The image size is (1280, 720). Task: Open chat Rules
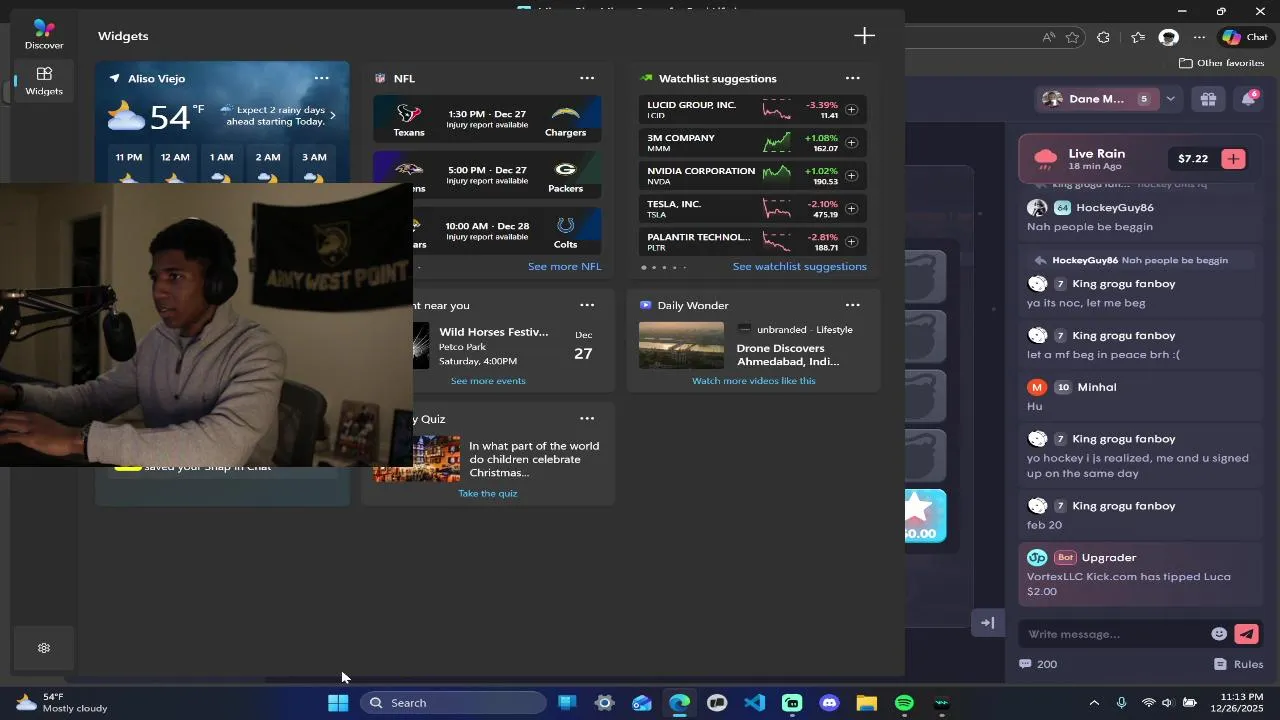coord(1239,664)
